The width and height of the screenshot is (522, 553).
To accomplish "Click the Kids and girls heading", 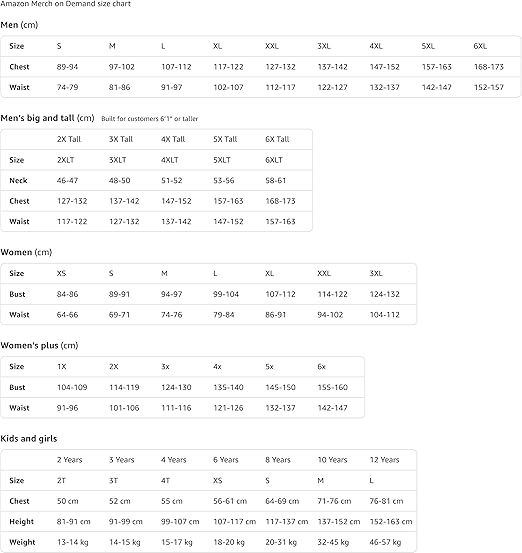I will (x=29, y=439).
